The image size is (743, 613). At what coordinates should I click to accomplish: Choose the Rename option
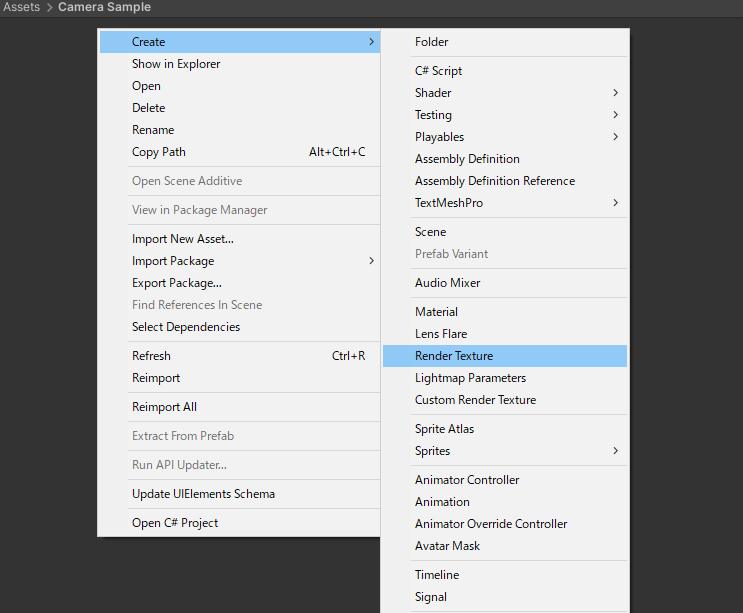pos(240,130)
